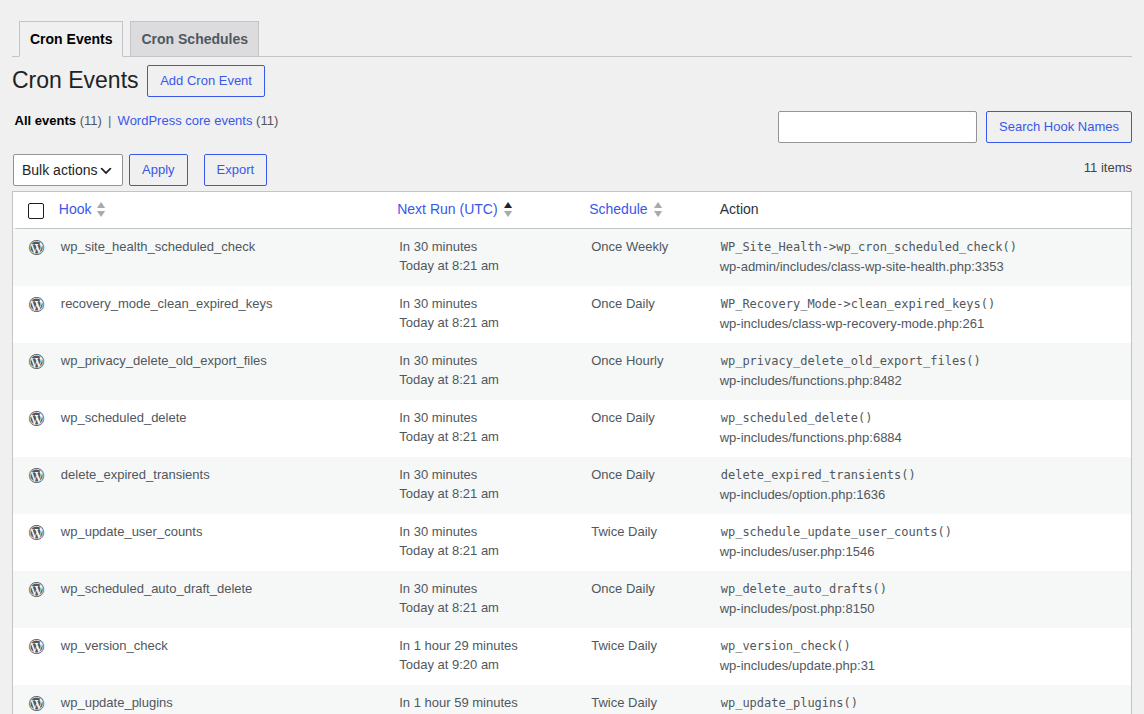Click "In 1 hour 29 minutes" next run

click(x=458, y=645)
